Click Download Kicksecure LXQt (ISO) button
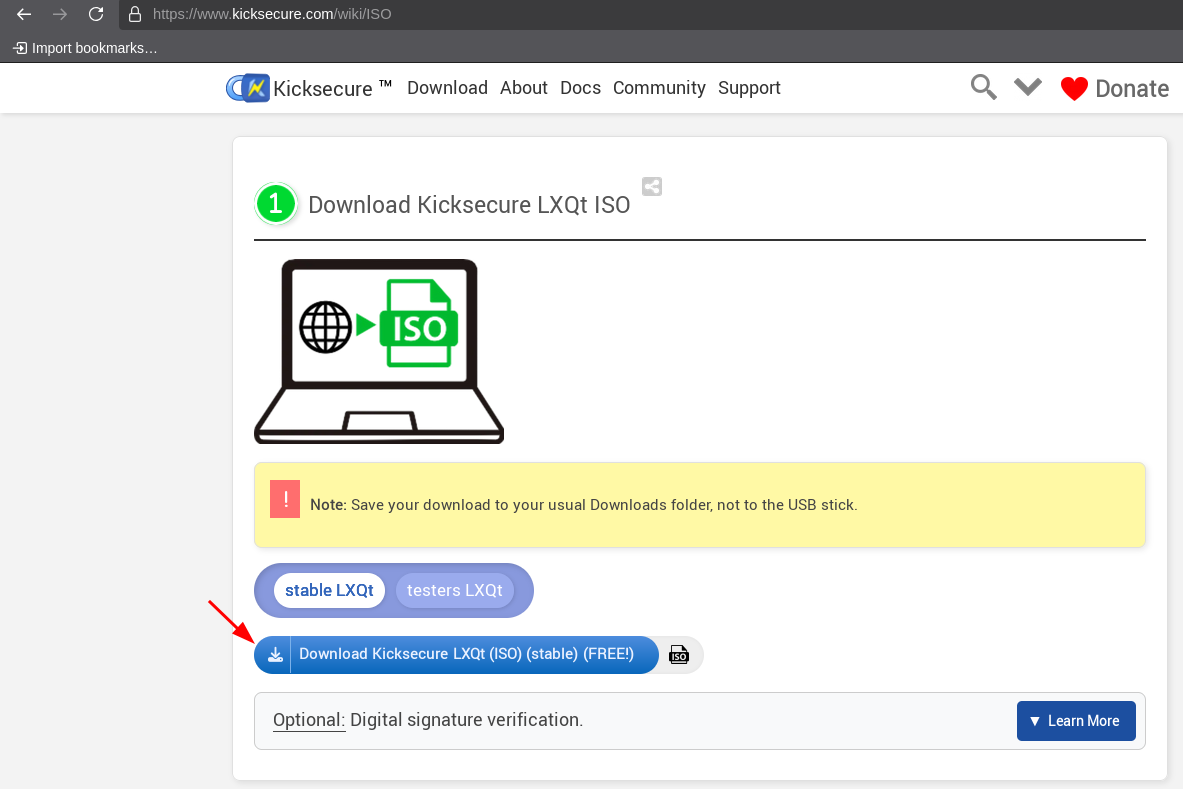The height and width of the screenshot is (789, 1183). [x=466, y=654]
